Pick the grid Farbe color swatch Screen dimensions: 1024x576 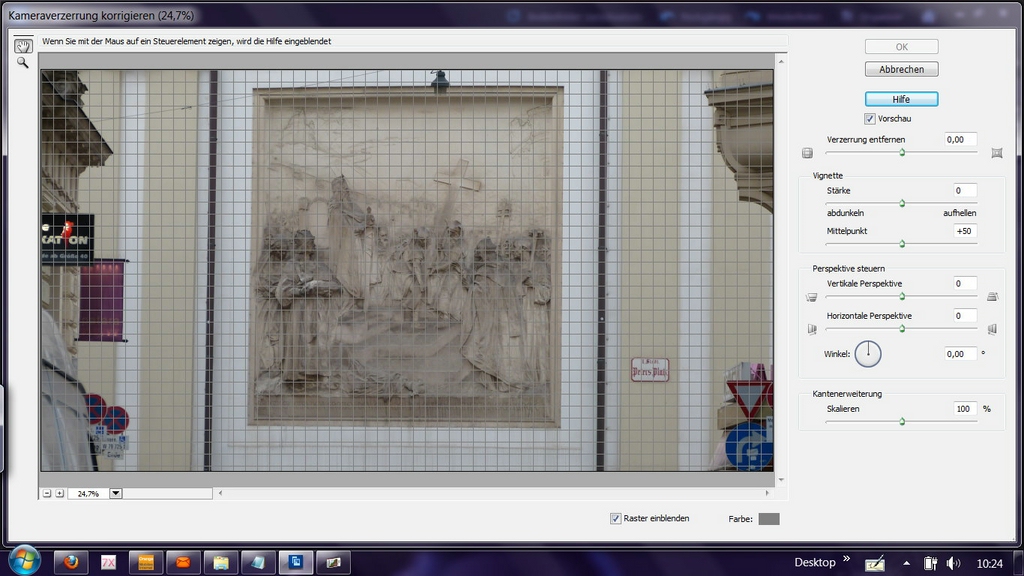coord(768,519)
